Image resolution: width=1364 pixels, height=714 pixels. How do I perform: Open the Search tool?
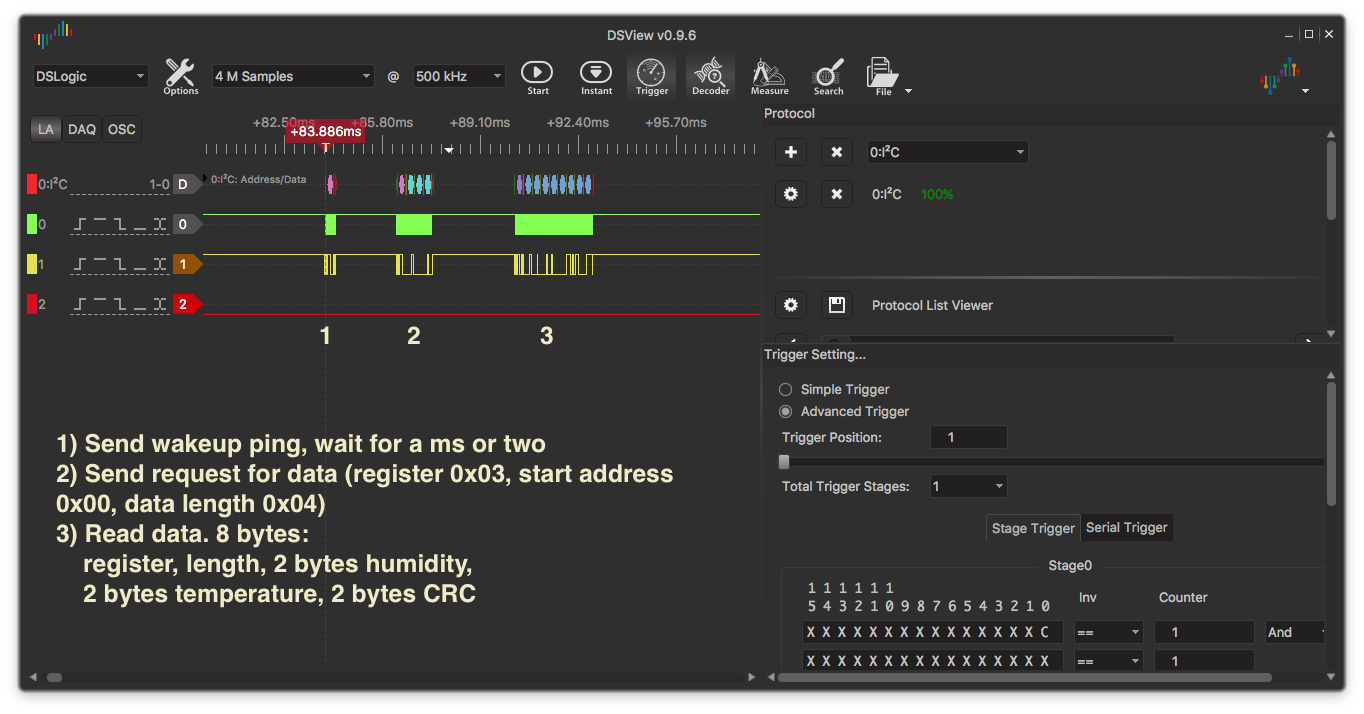tap(828, 75)
